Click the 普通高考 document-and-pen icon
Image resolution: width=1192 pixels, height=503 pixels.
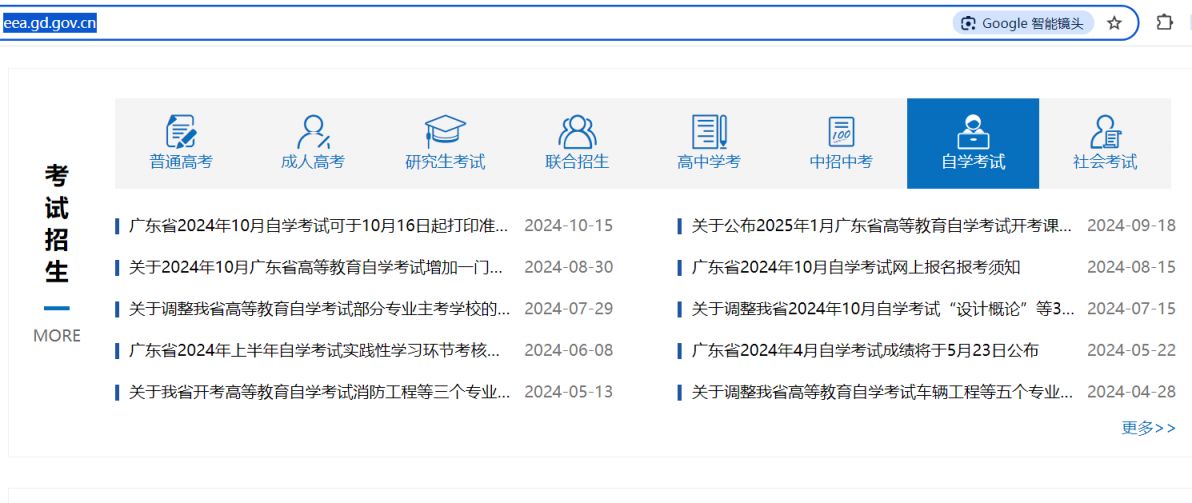[181, 131]
